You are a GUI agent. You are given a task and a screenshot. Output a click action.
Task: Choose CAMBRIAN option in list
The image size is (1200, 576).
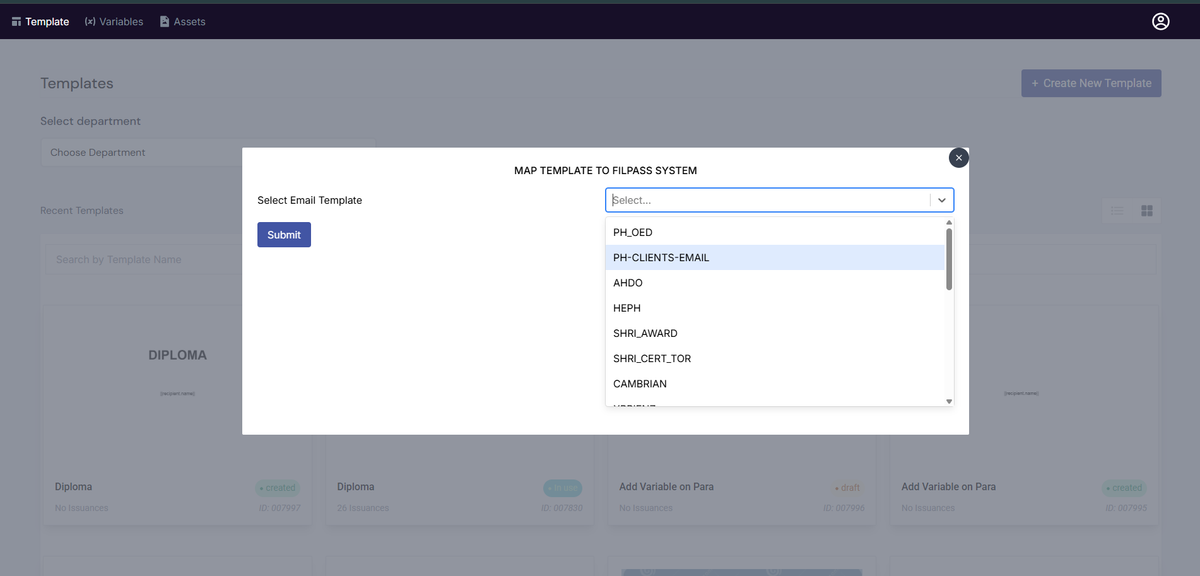point(775,384)
